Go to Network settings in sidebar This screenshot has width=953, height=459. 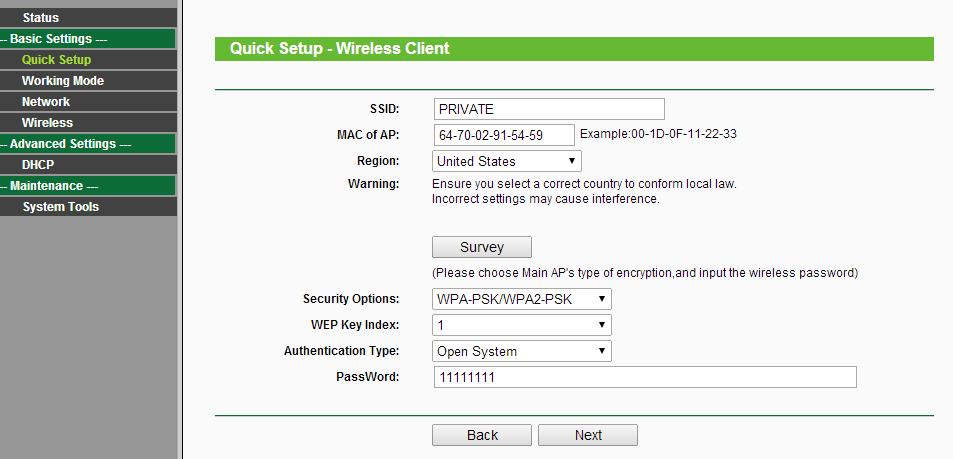88,102
